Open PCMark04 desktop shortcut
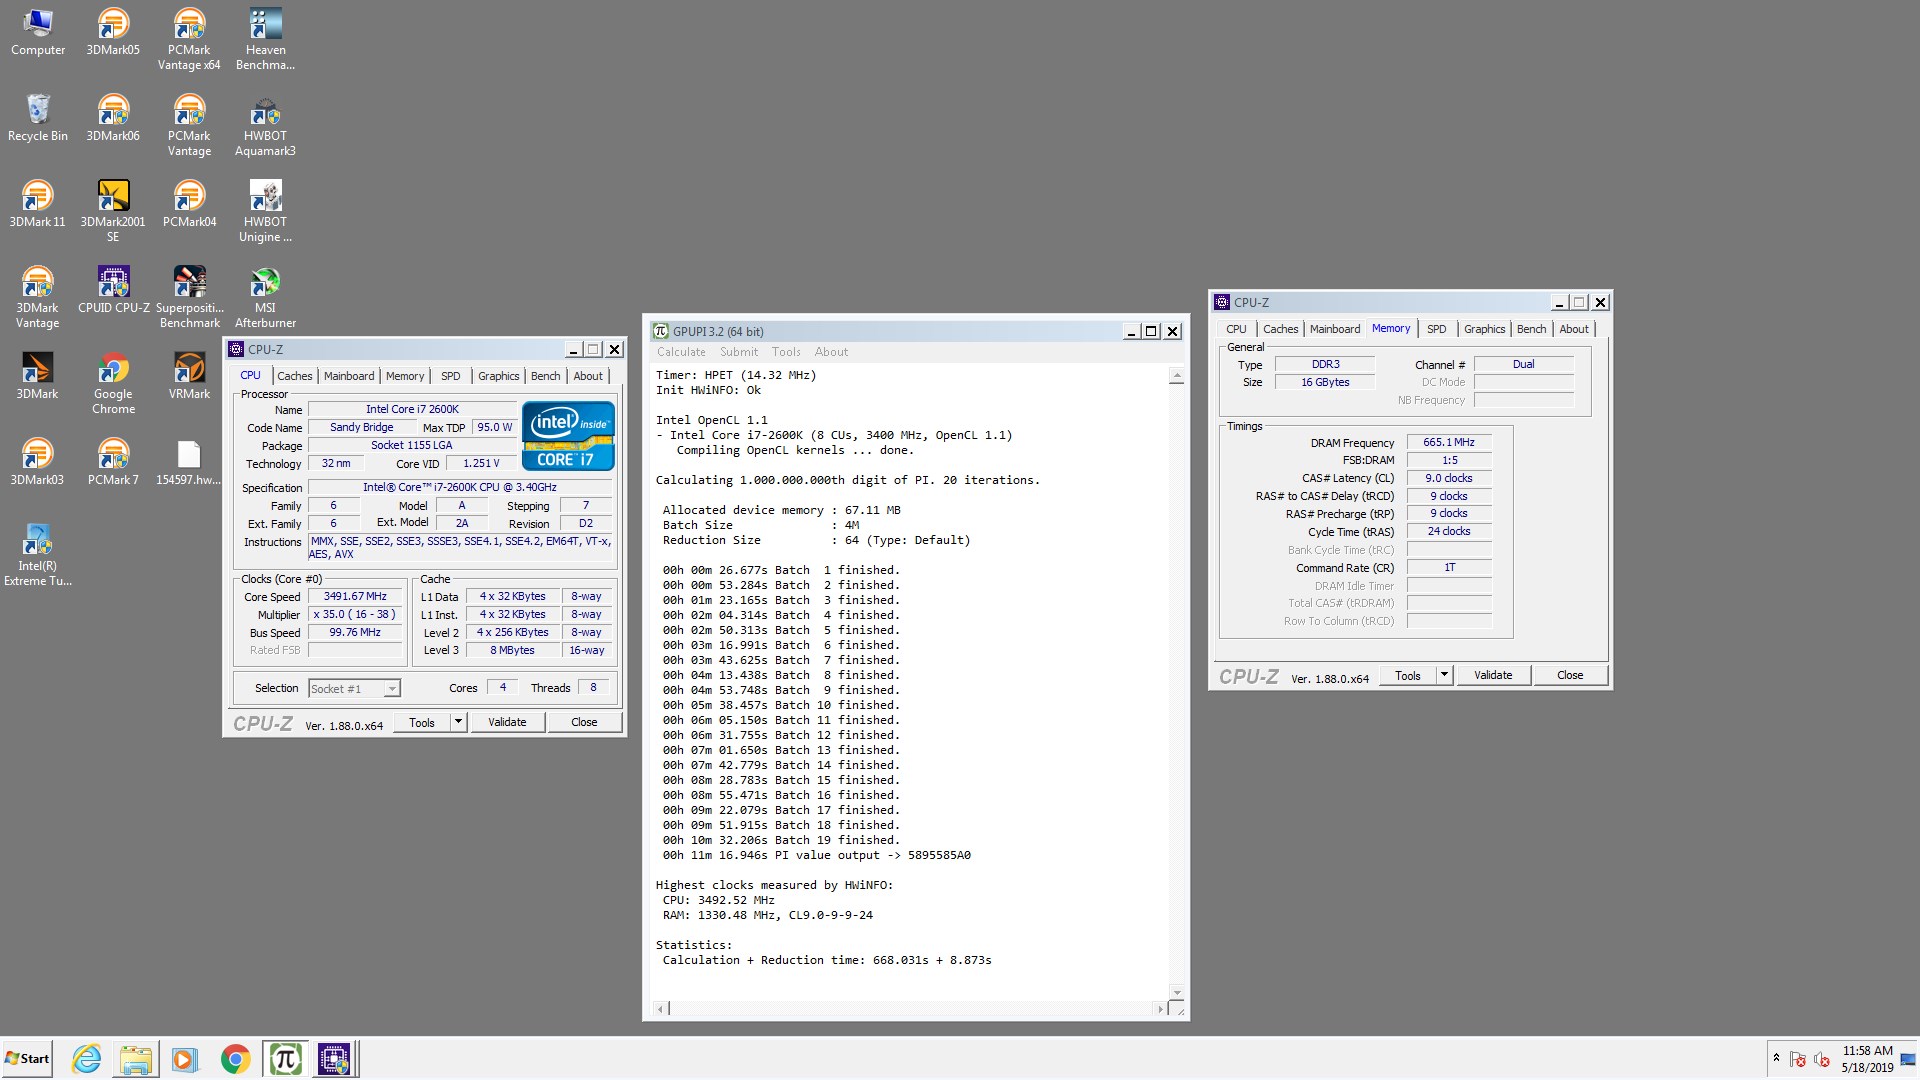 [x=189, y=204]
